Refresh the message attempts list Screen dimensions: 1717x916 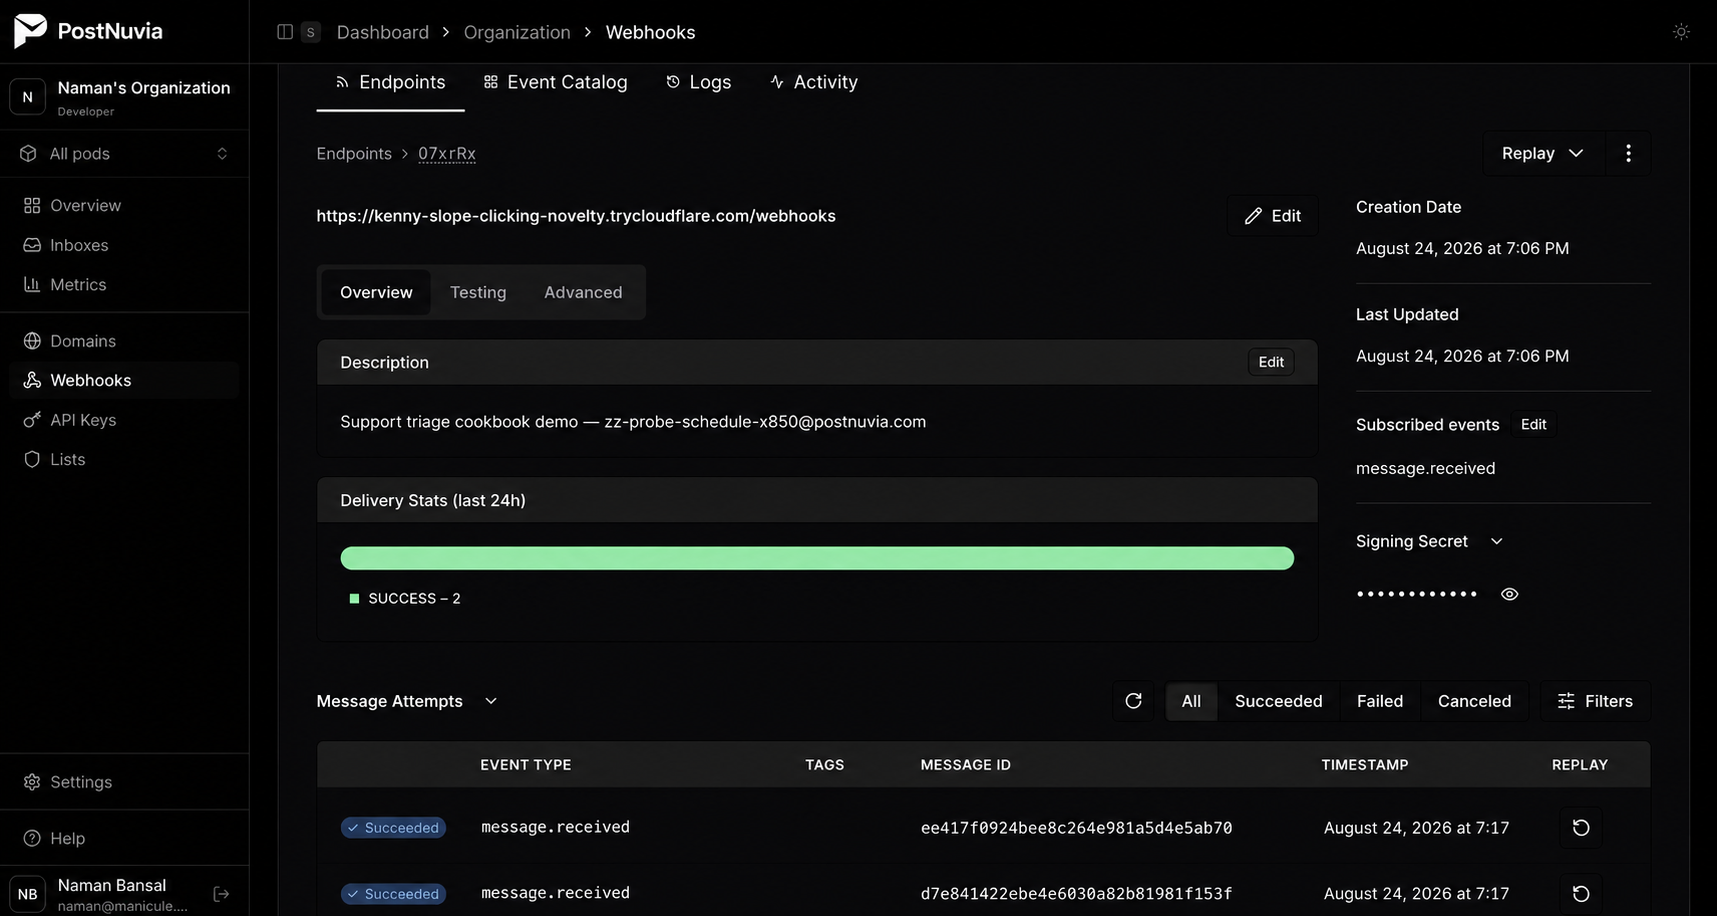1133,701
